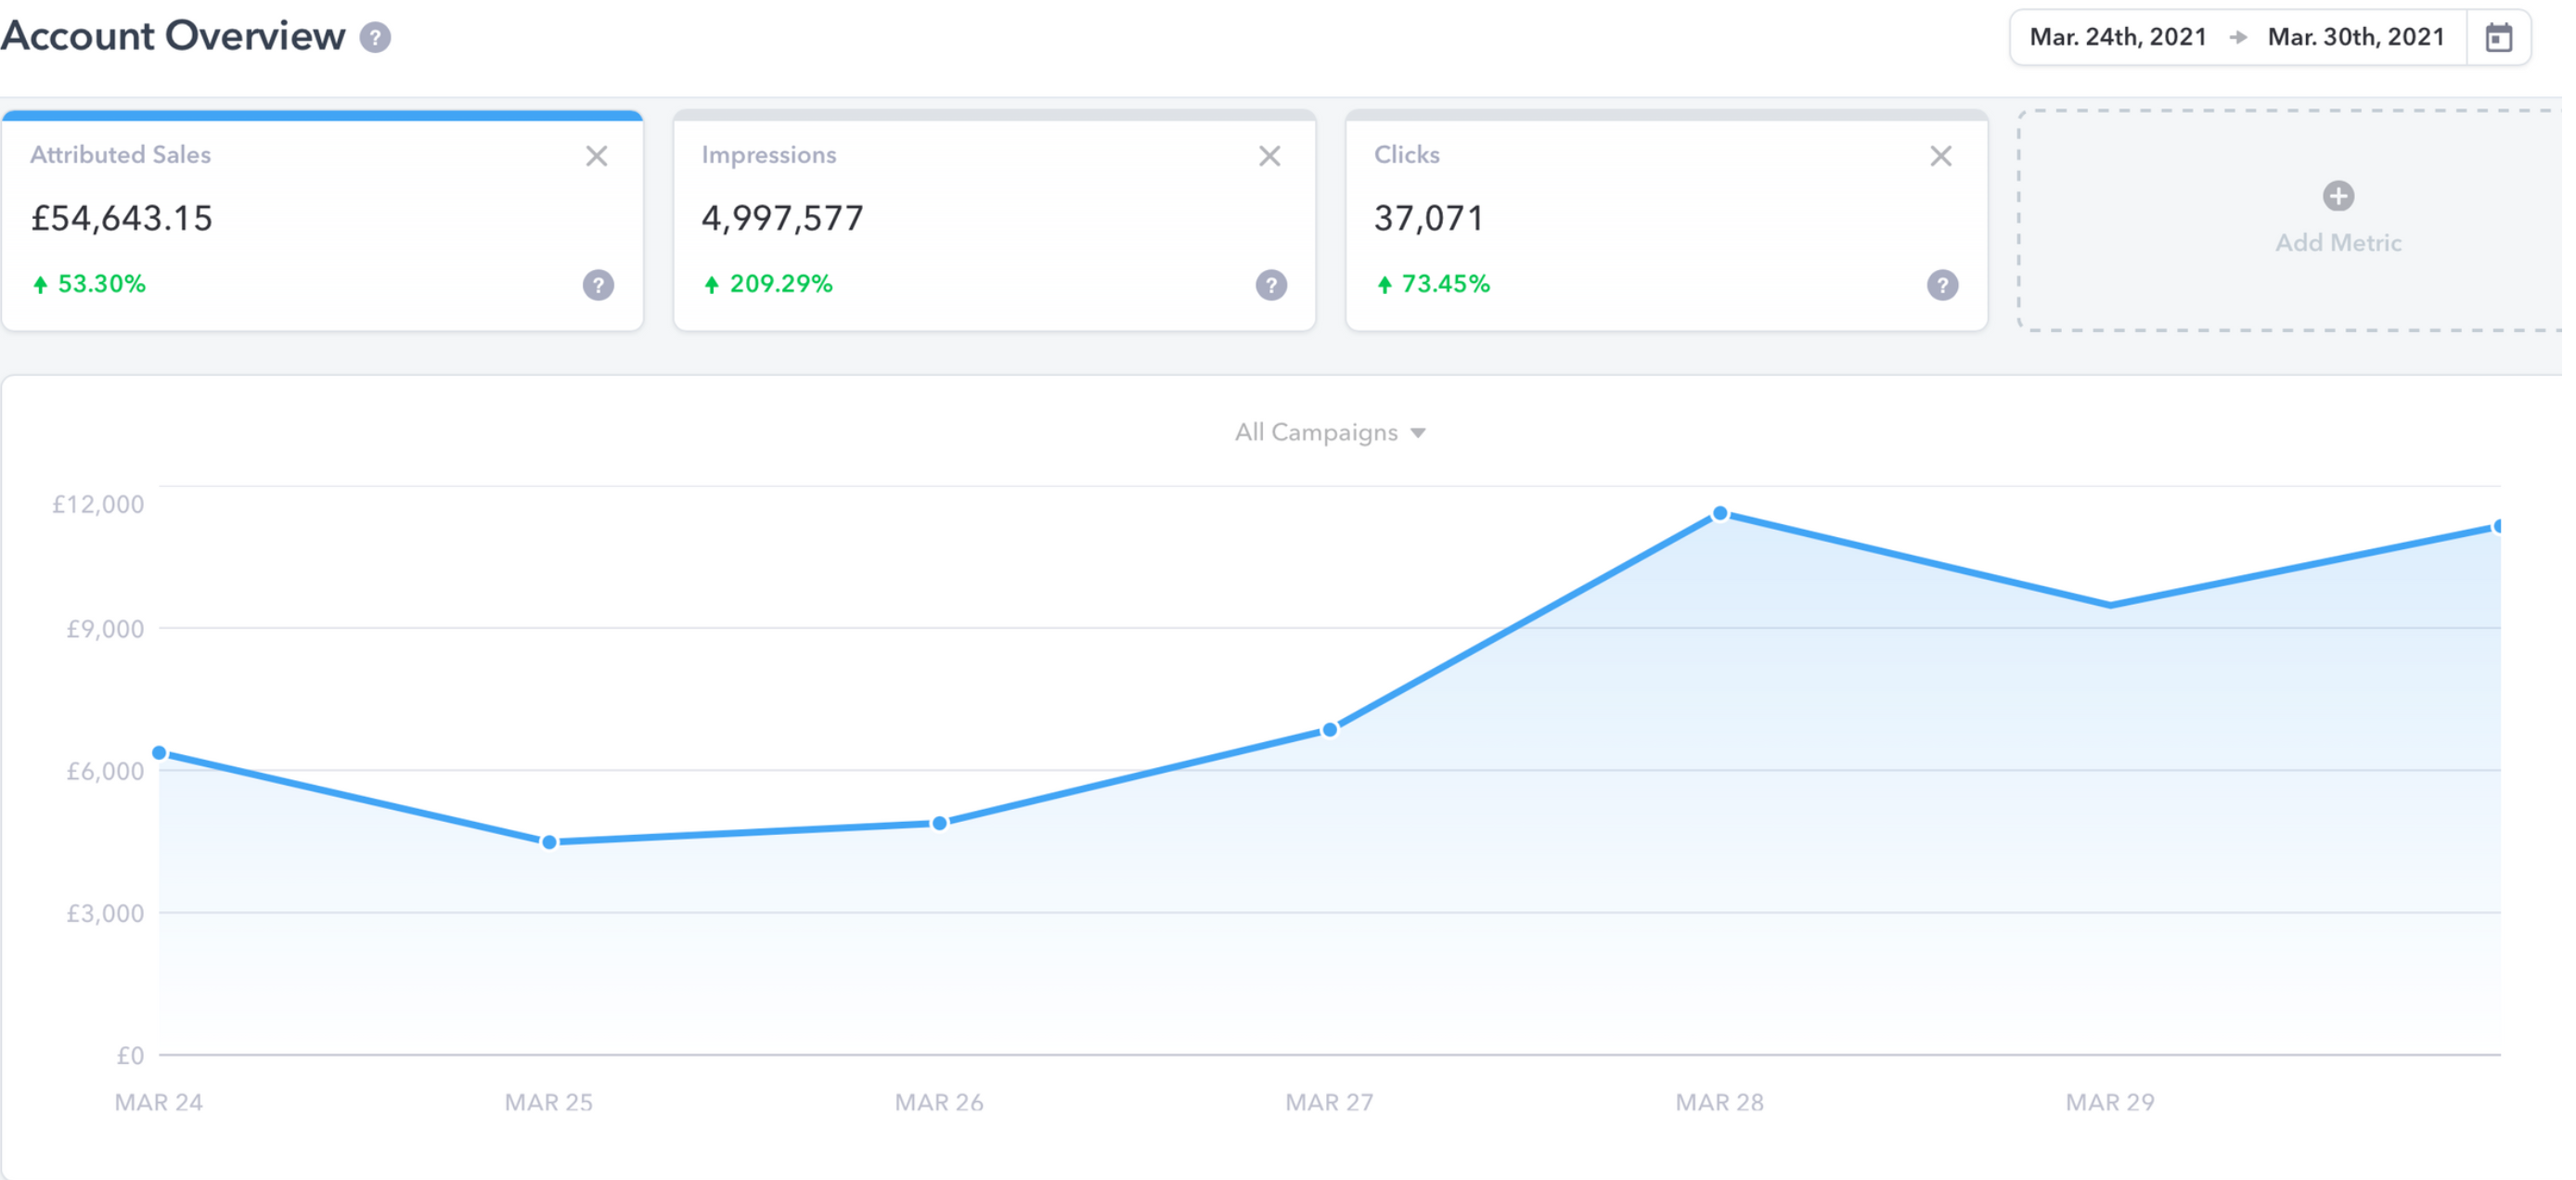Select the Impressions metric card
This screenshot has height=1180, width=2576.
tap(994, 218)
